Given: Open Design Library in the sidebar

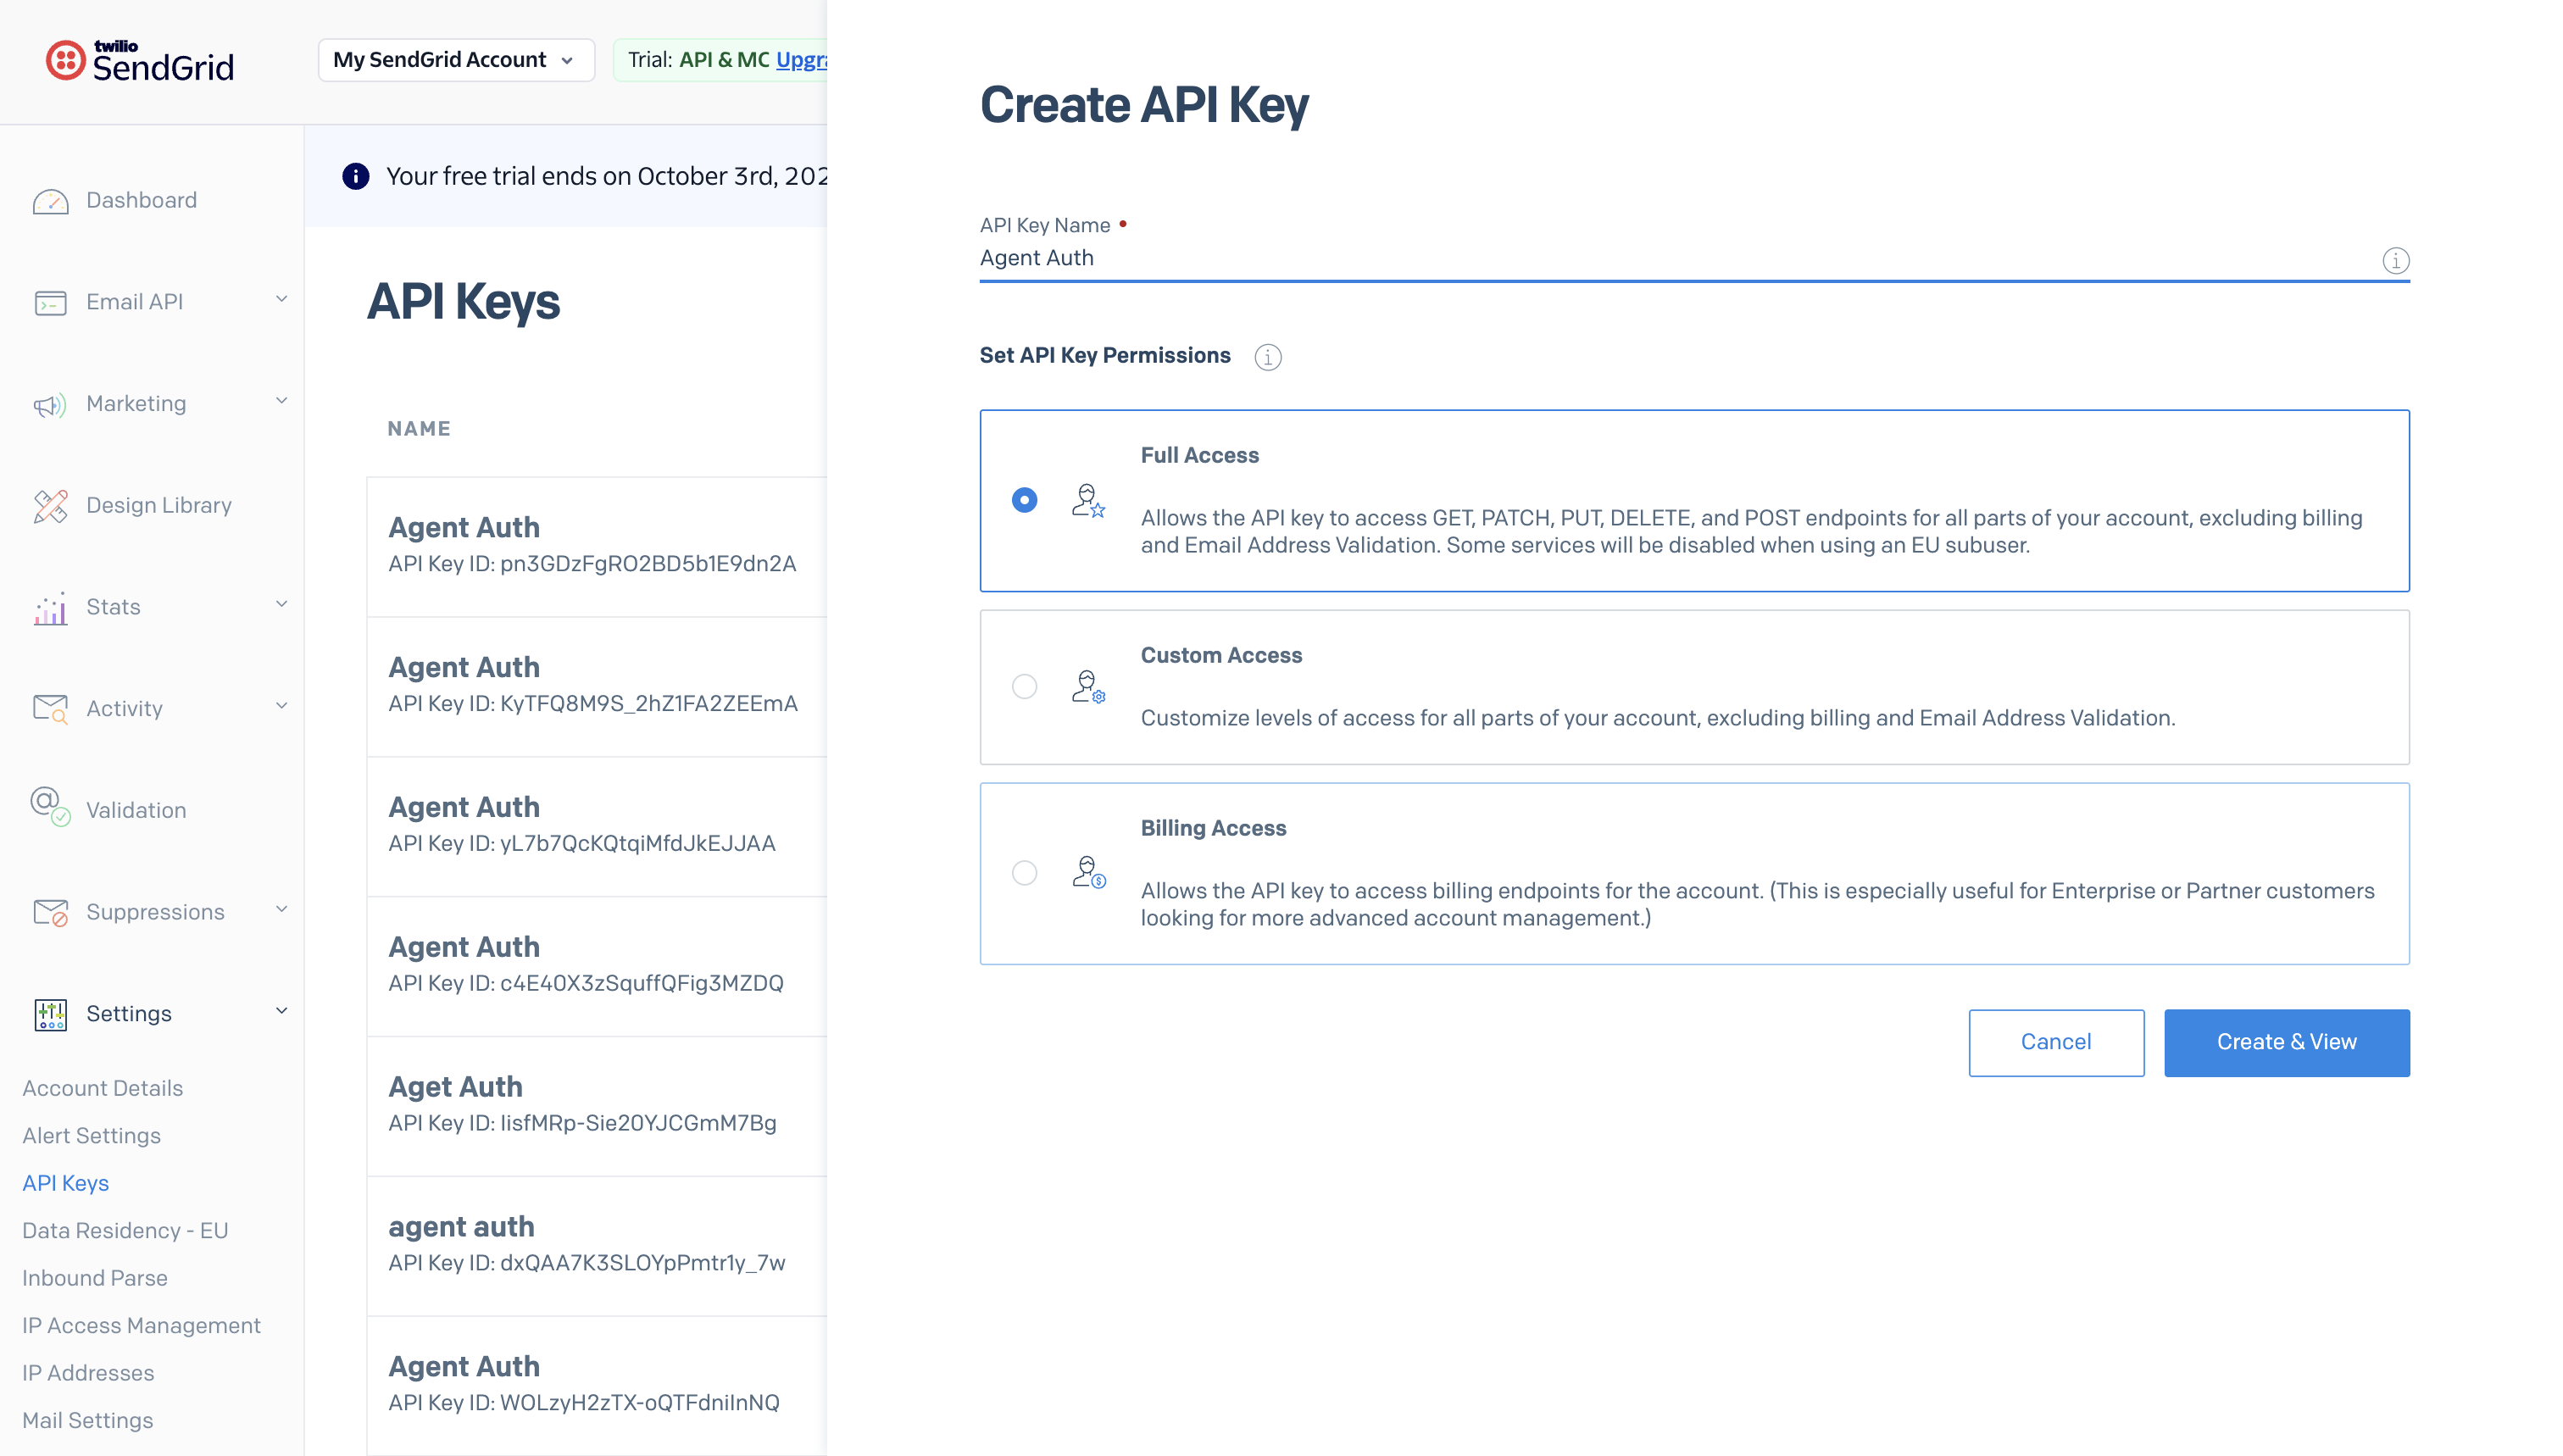Looking at the screenshot, I should pos(159,505).
